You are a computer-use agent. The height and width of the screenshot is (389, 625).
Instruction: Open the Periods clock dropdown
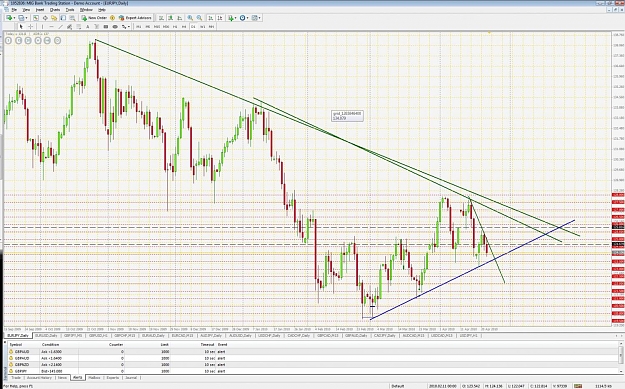[x=244, y=18]
